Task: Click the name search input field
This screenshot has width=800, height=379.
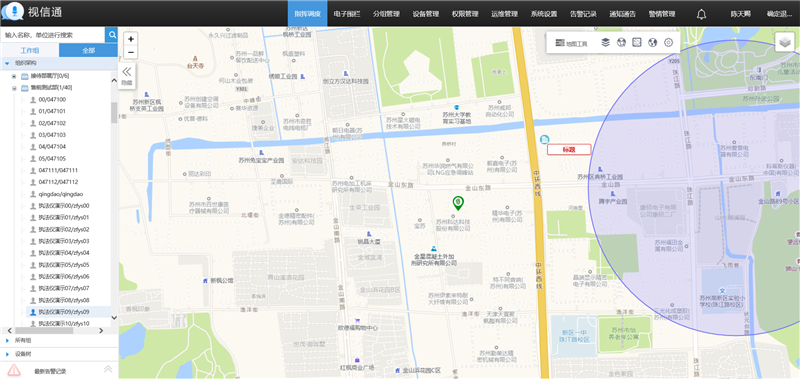Action: [53, 35]
